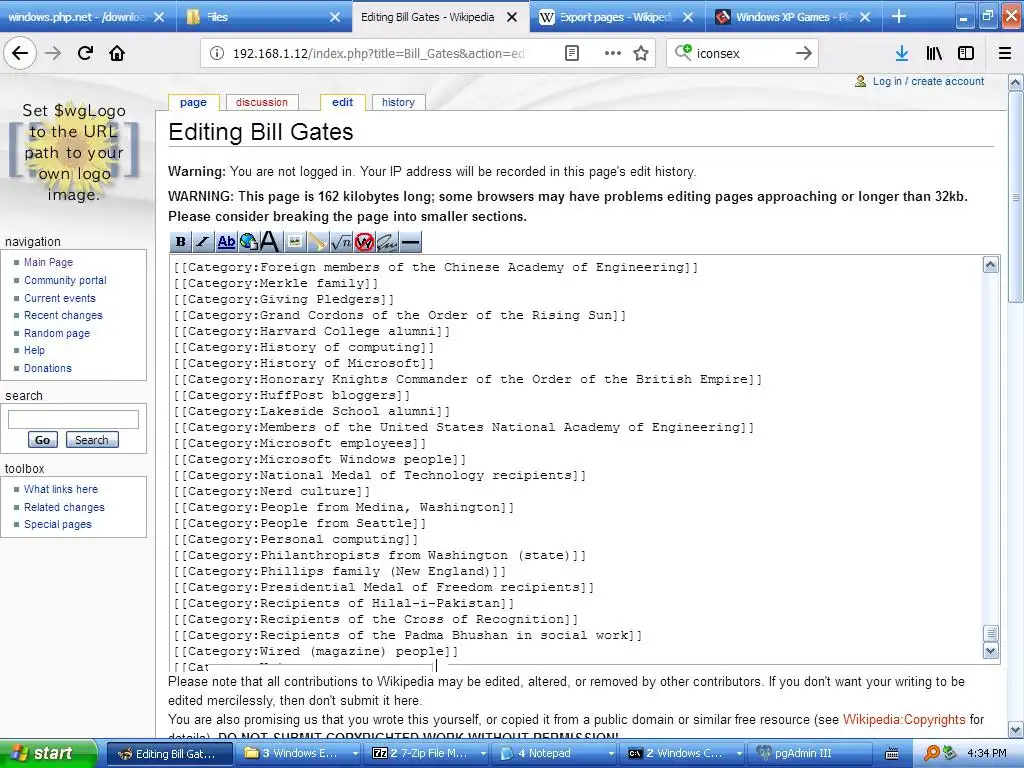Click the Go search button
The height and width of the screenshot is (768, 1024).
click(x=42, y=440)
